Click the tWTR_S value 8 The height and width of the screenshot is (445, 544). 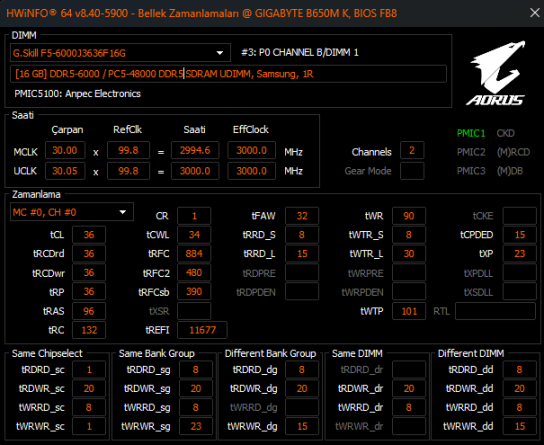pyautogui.click(x=409, y=235)
